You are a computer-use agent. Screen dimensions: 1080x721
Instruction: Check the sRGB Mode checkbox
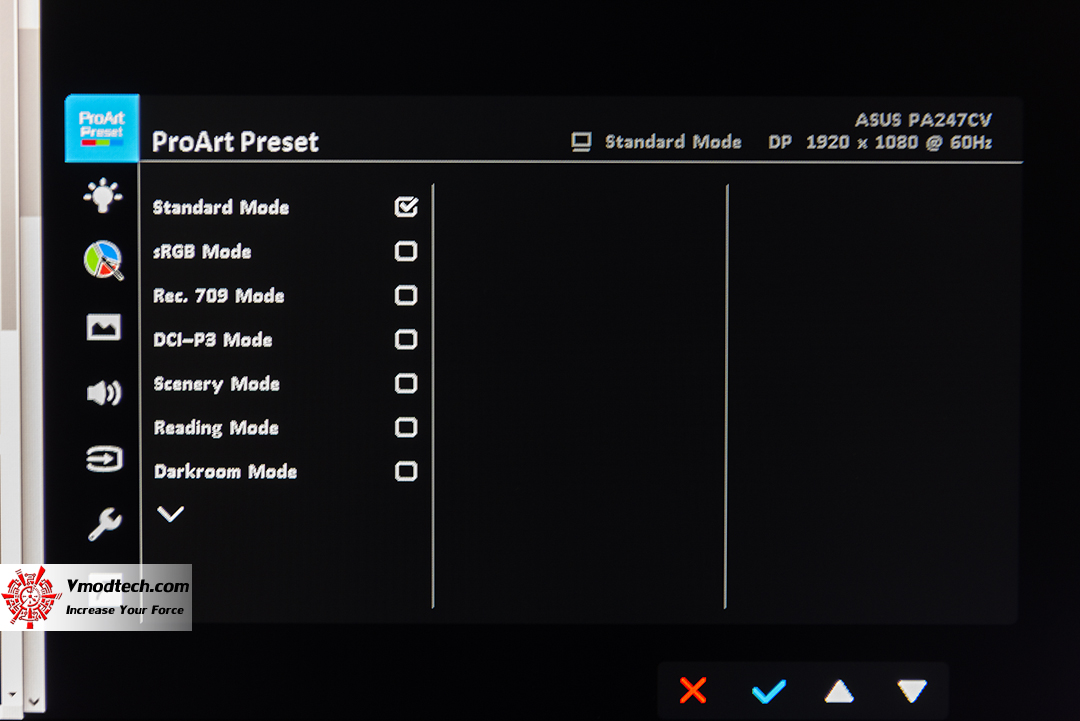click(406, 251)
